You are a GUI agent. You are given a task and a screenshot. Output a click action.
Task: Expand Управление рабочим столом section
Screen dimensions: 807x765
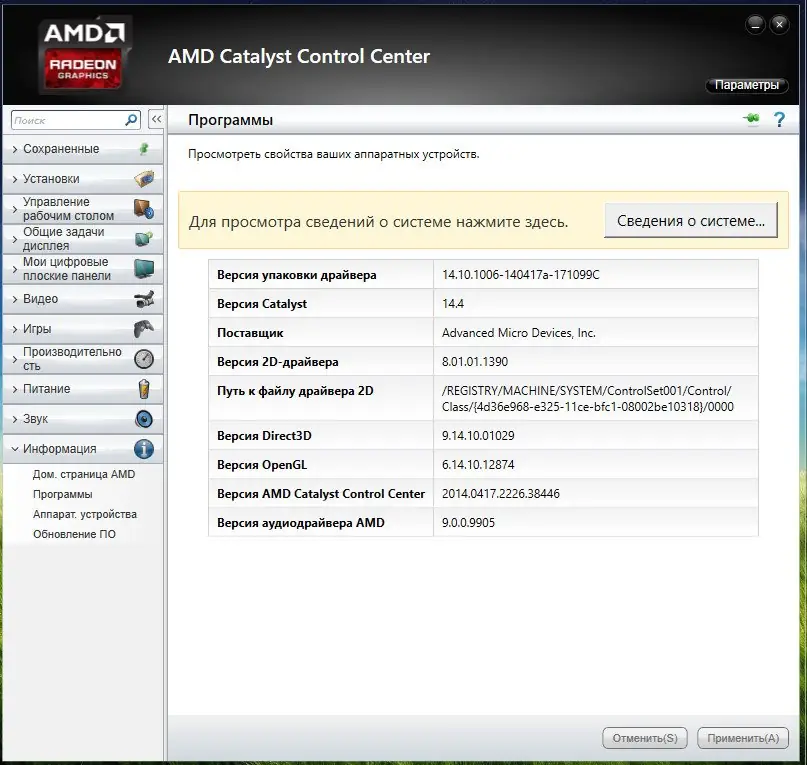coord(83,209)
